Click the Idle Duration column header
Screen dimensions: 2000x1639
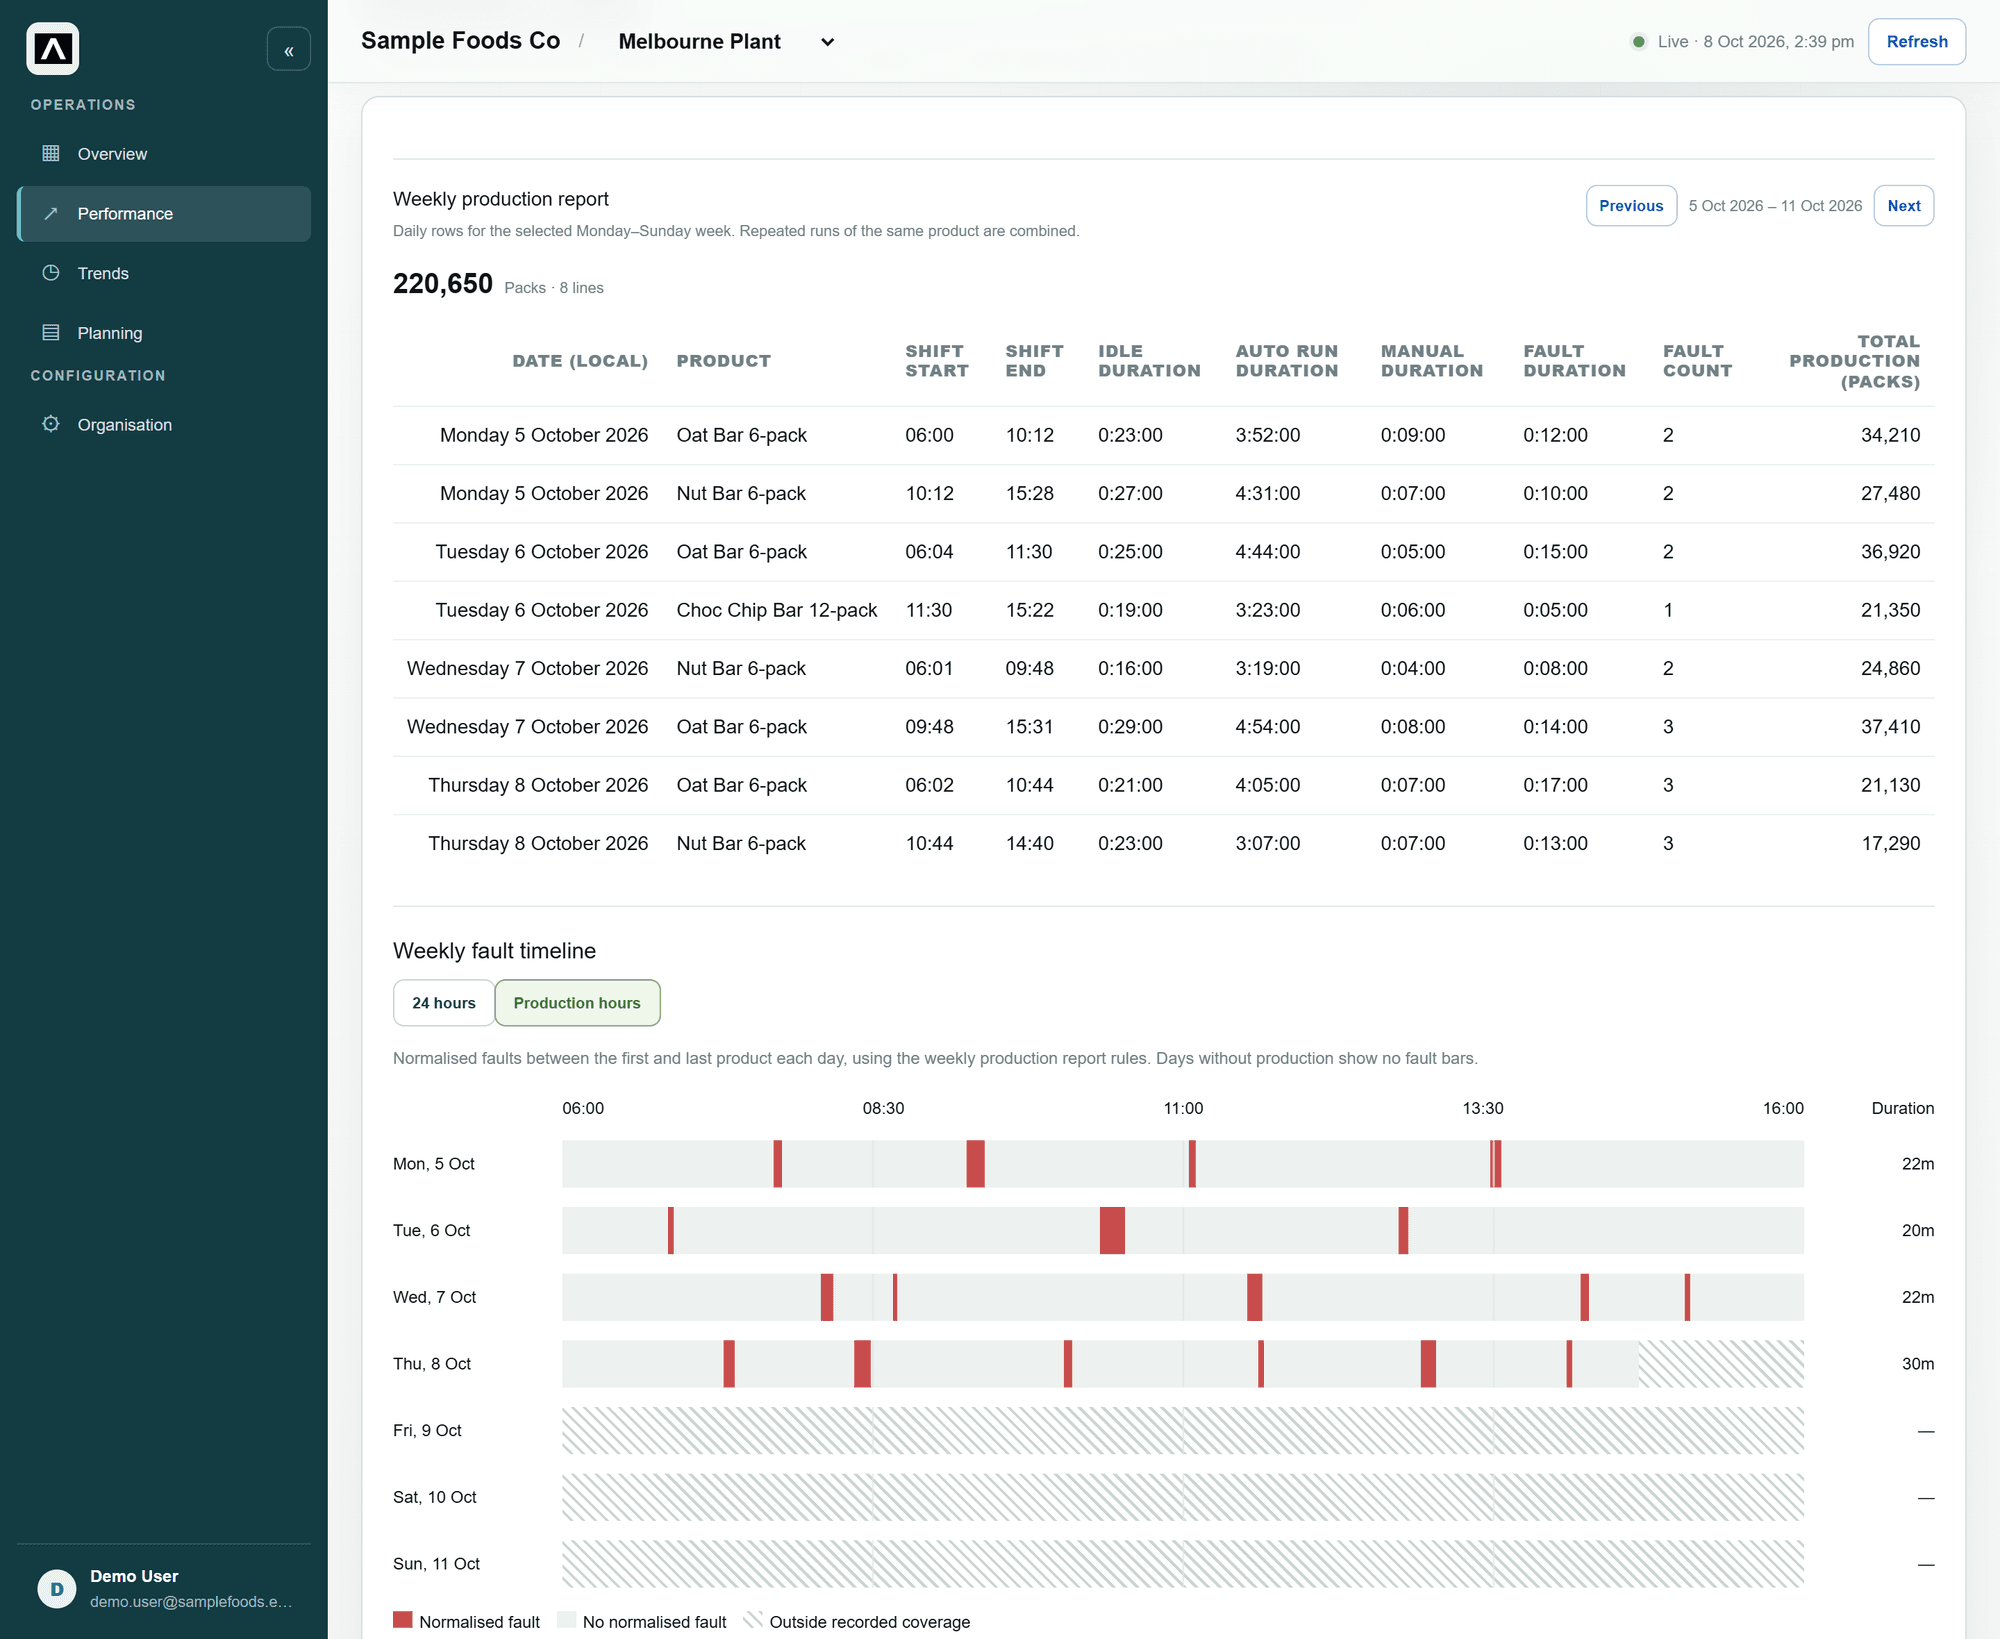pyautogui.click(x=1149, y=361)
